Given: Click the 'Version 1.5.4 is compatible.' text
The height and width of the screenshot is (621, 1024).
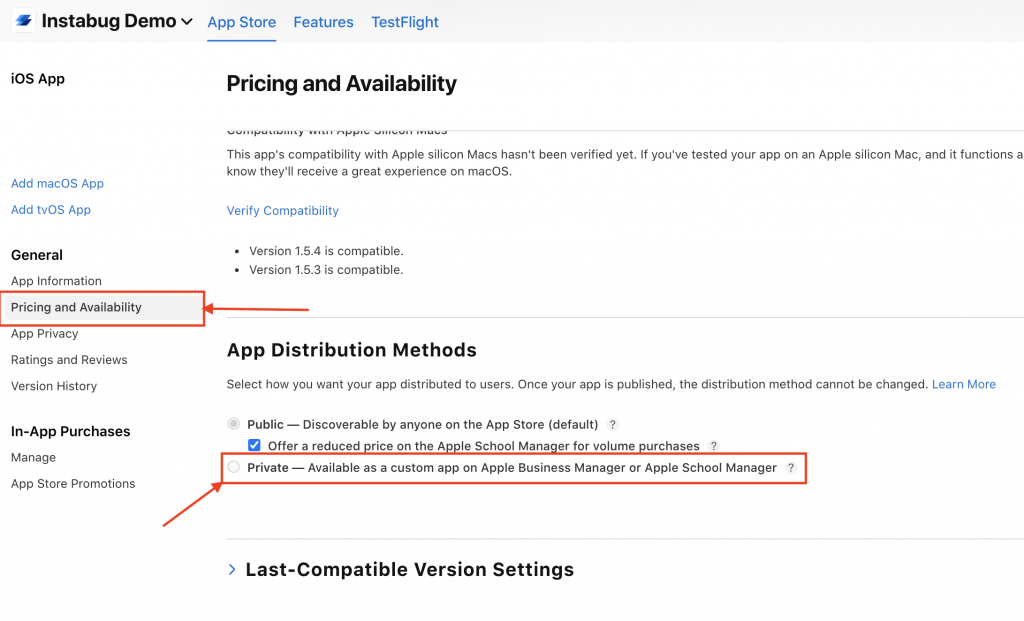Looking at the screenshot, I should (x=326, y=251).
